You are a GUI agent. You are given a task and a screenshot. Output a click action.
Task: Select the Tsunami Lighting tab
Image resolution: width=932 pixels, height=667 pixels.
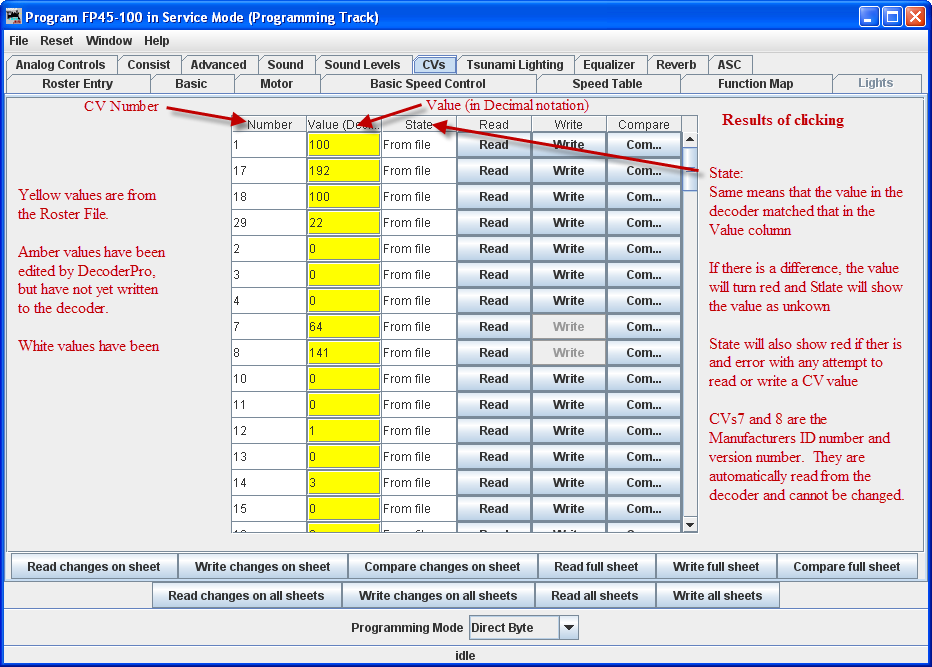[x=515, y=65]
